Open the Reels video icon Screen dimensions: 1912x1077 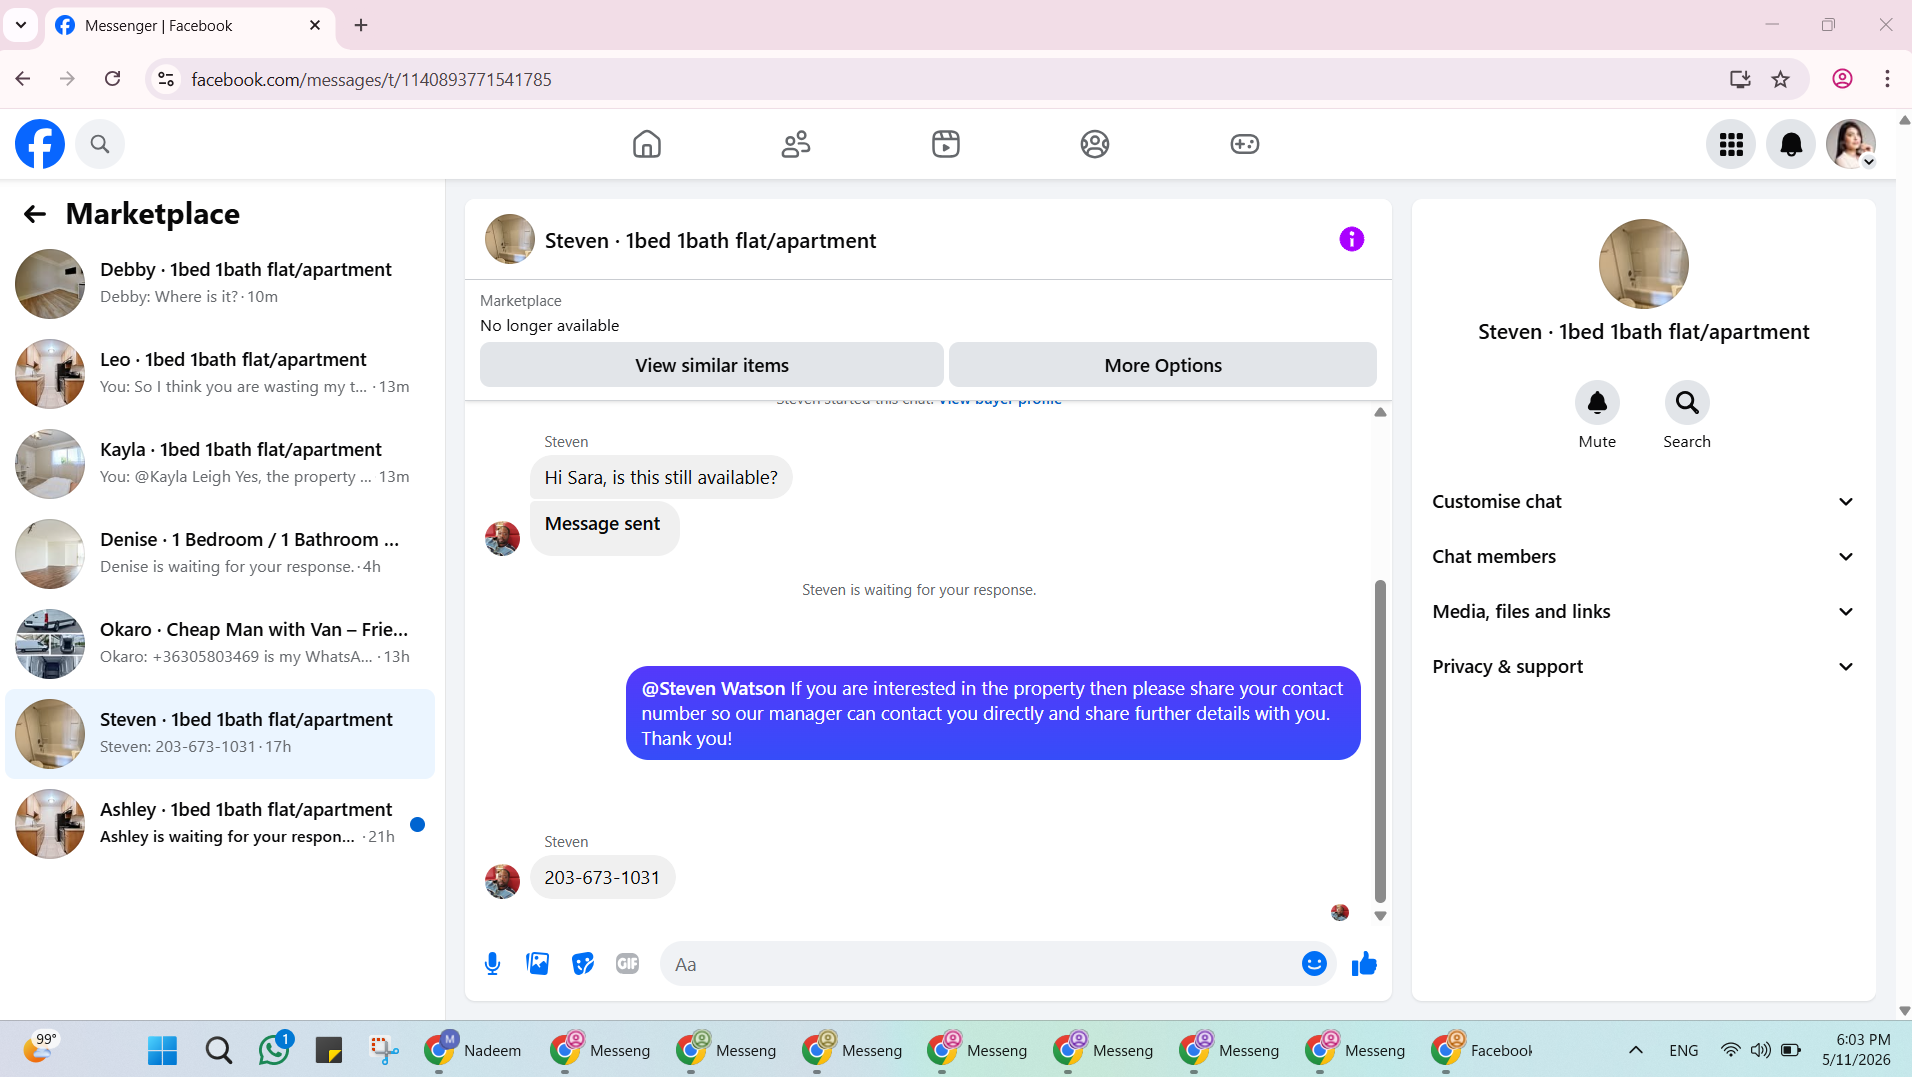tap(946, 144)
